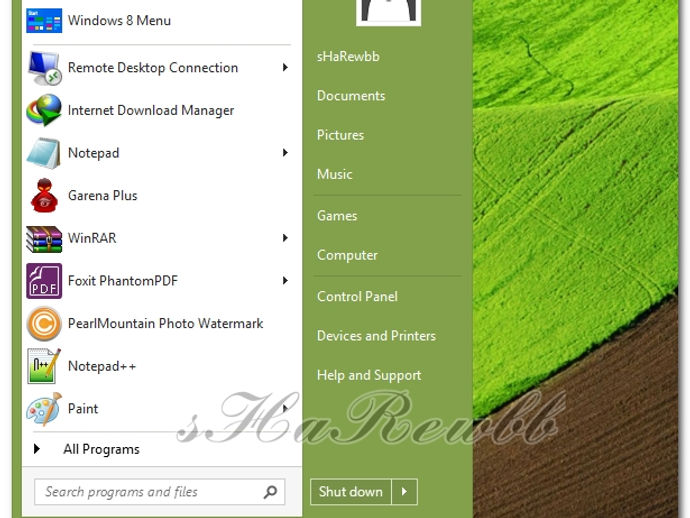Viewport: 690px width, 518px height.
Task: Open Notepad++ via its icon
Action: point(44,366)
